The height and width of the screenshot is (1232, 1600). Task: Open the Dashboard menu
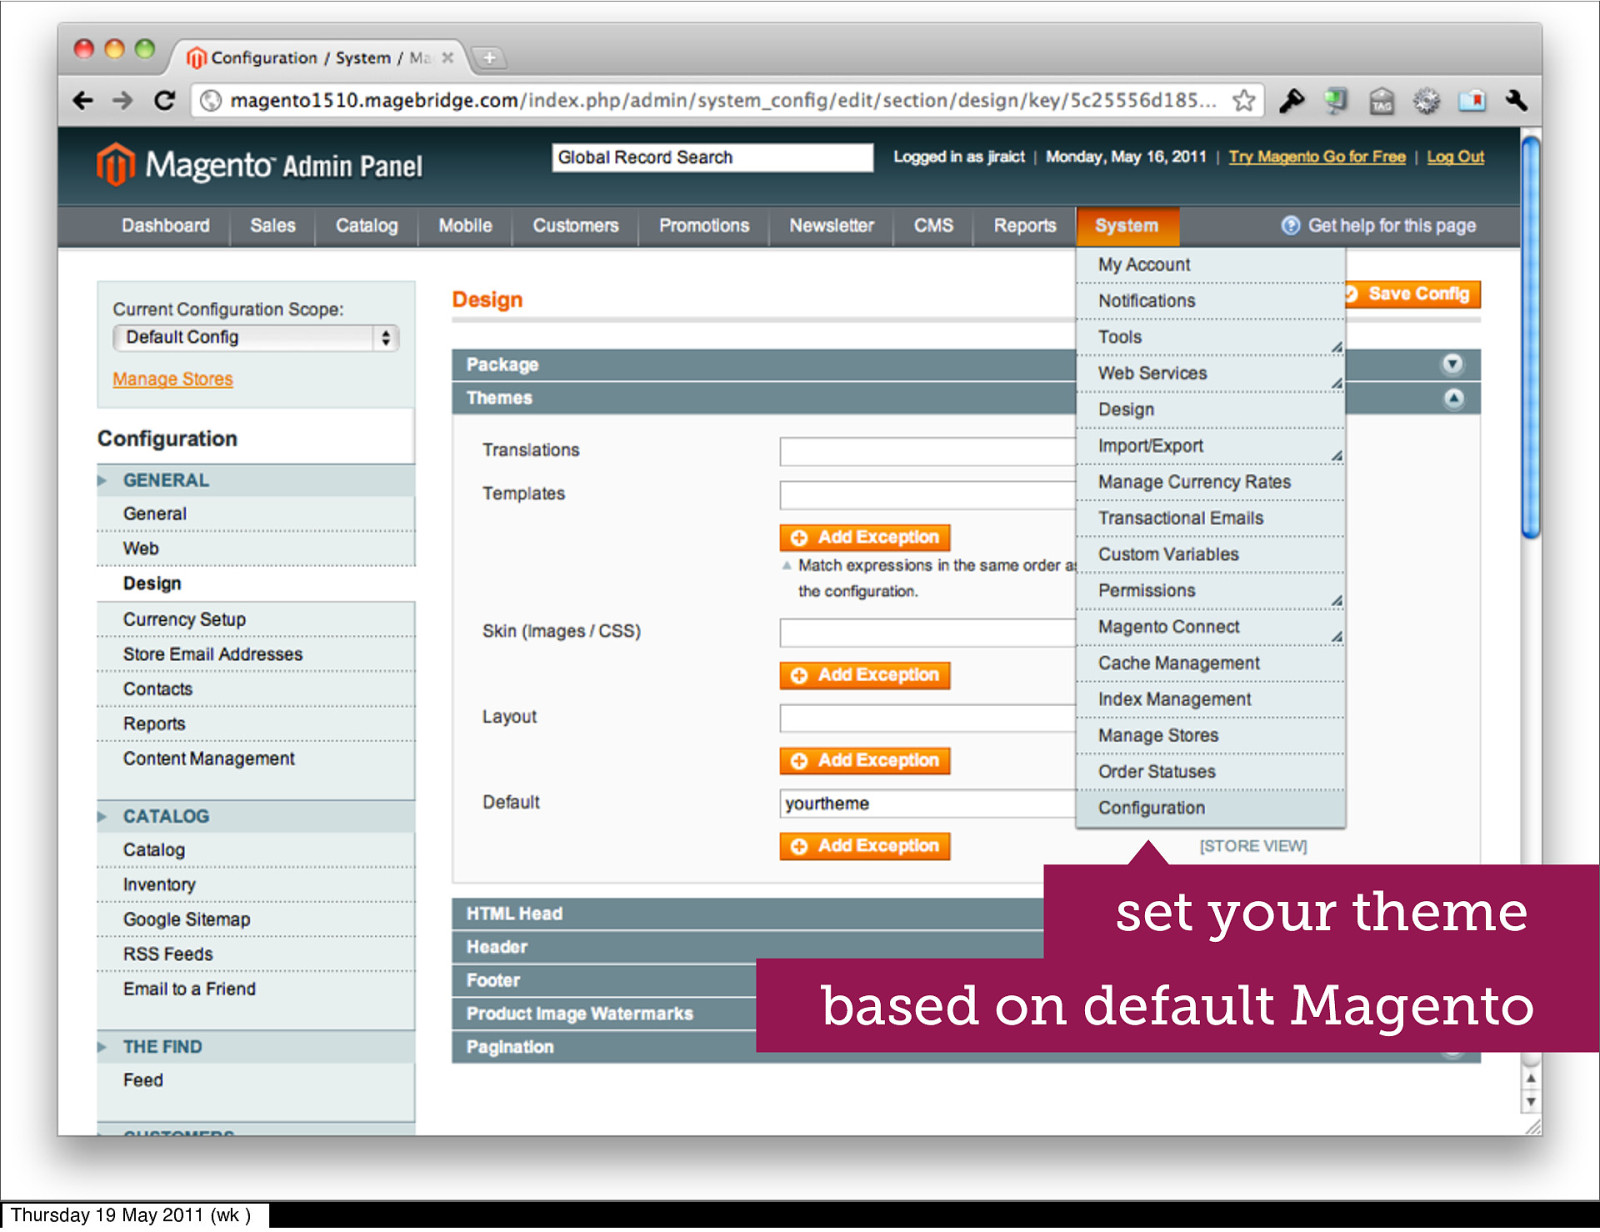point(166,226)
